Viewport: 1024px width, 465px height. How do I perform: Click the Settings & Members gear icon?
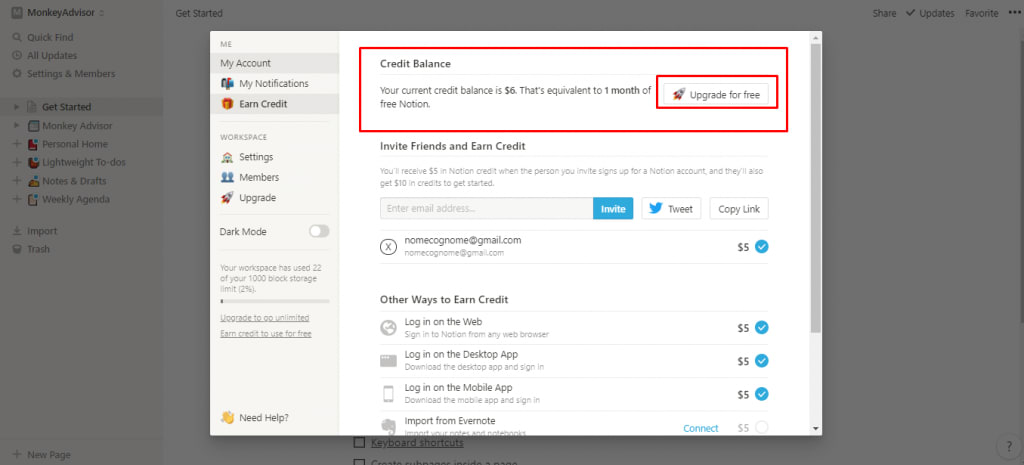18,74
